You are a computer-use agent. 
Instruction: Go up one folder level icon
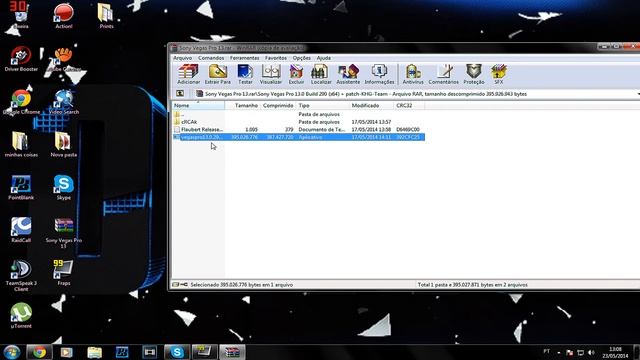180,94
